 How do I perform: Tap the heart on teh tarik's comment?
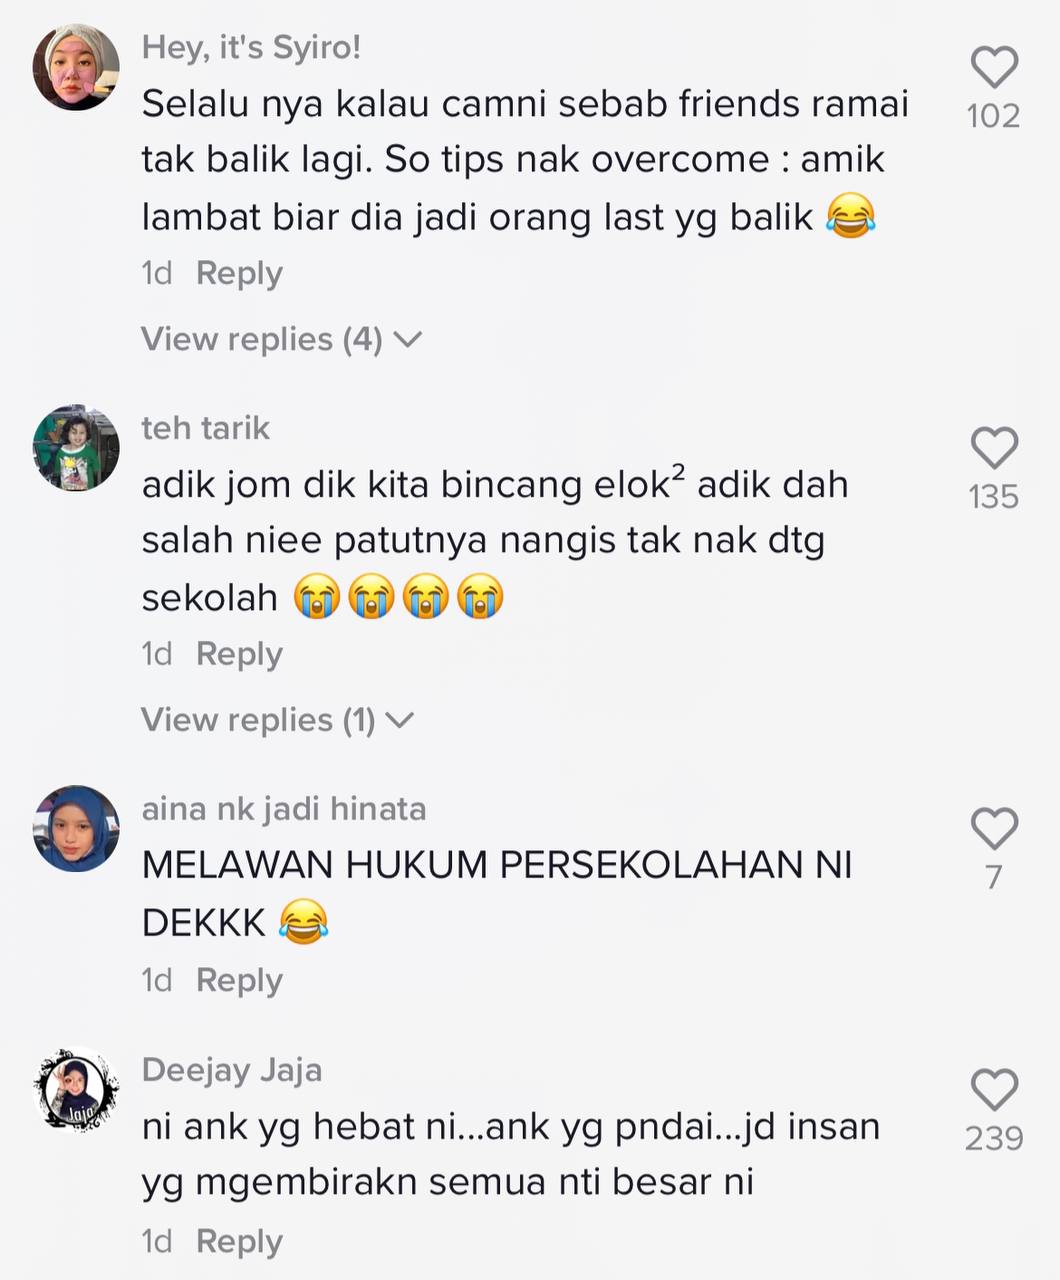coord(994,448)
